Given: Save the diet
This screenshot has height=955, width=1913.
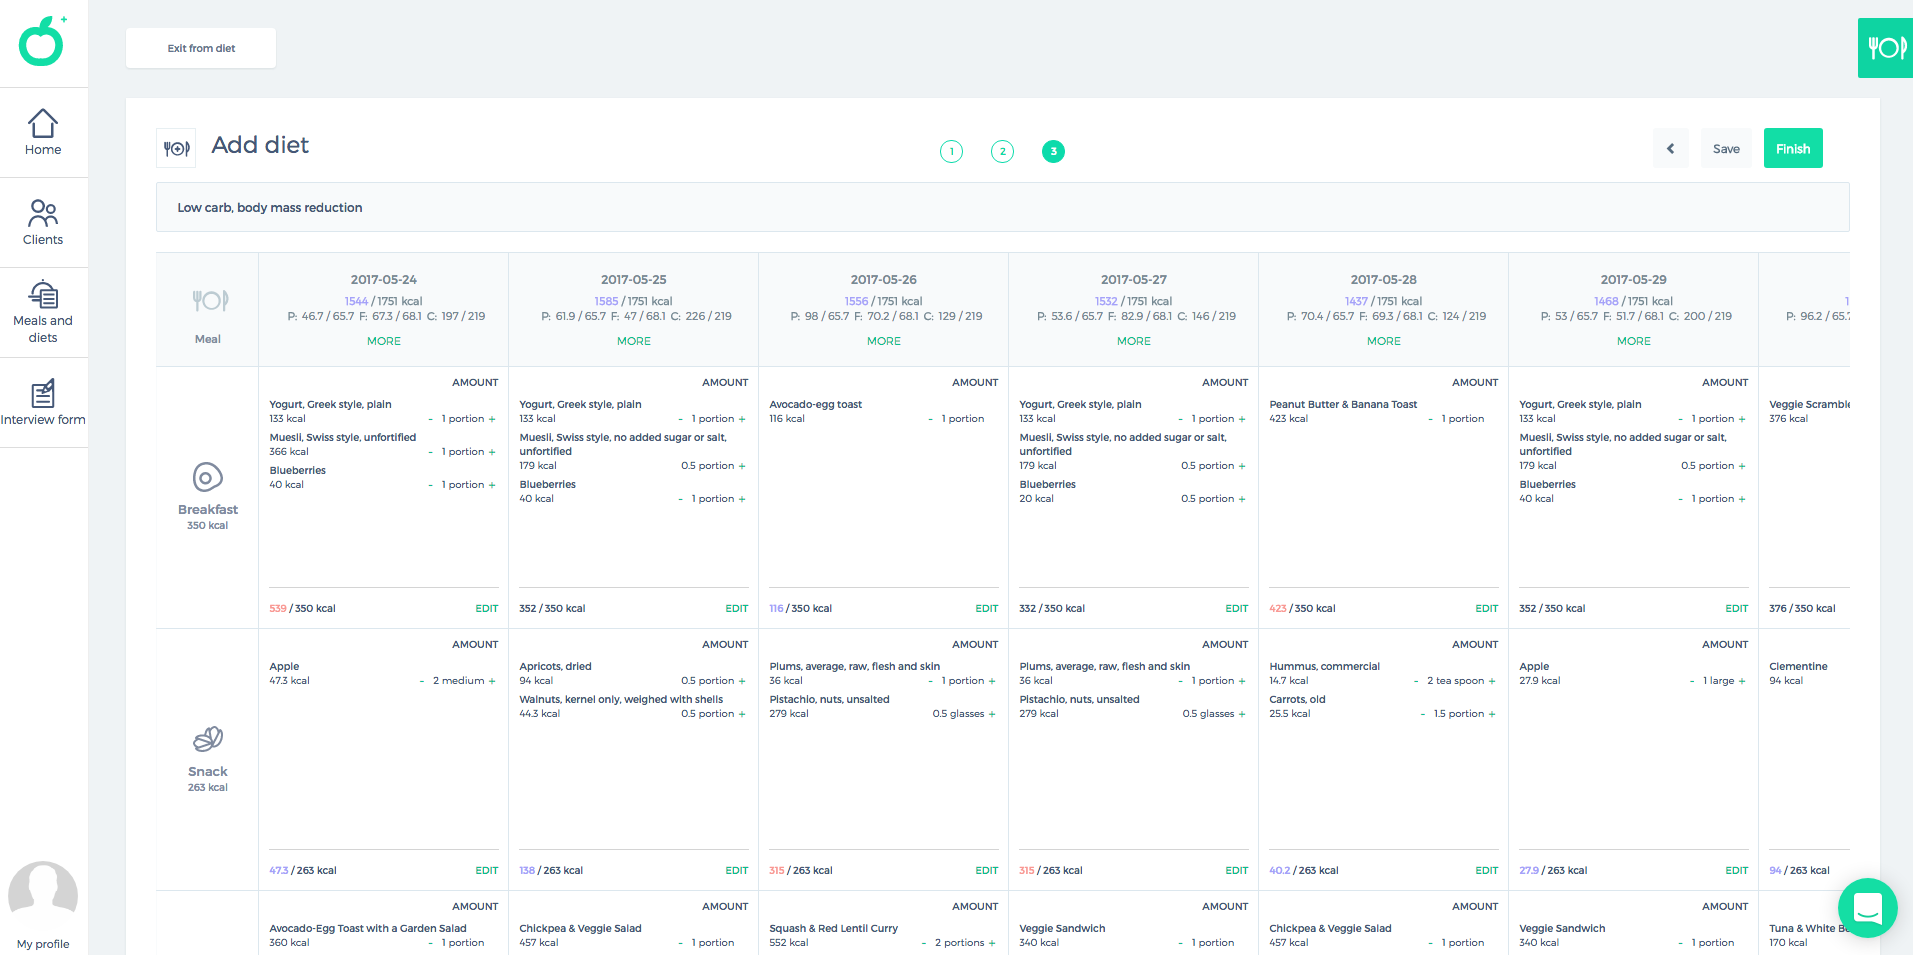Looking at the screenshot, I should click(x=1726, y=148).
